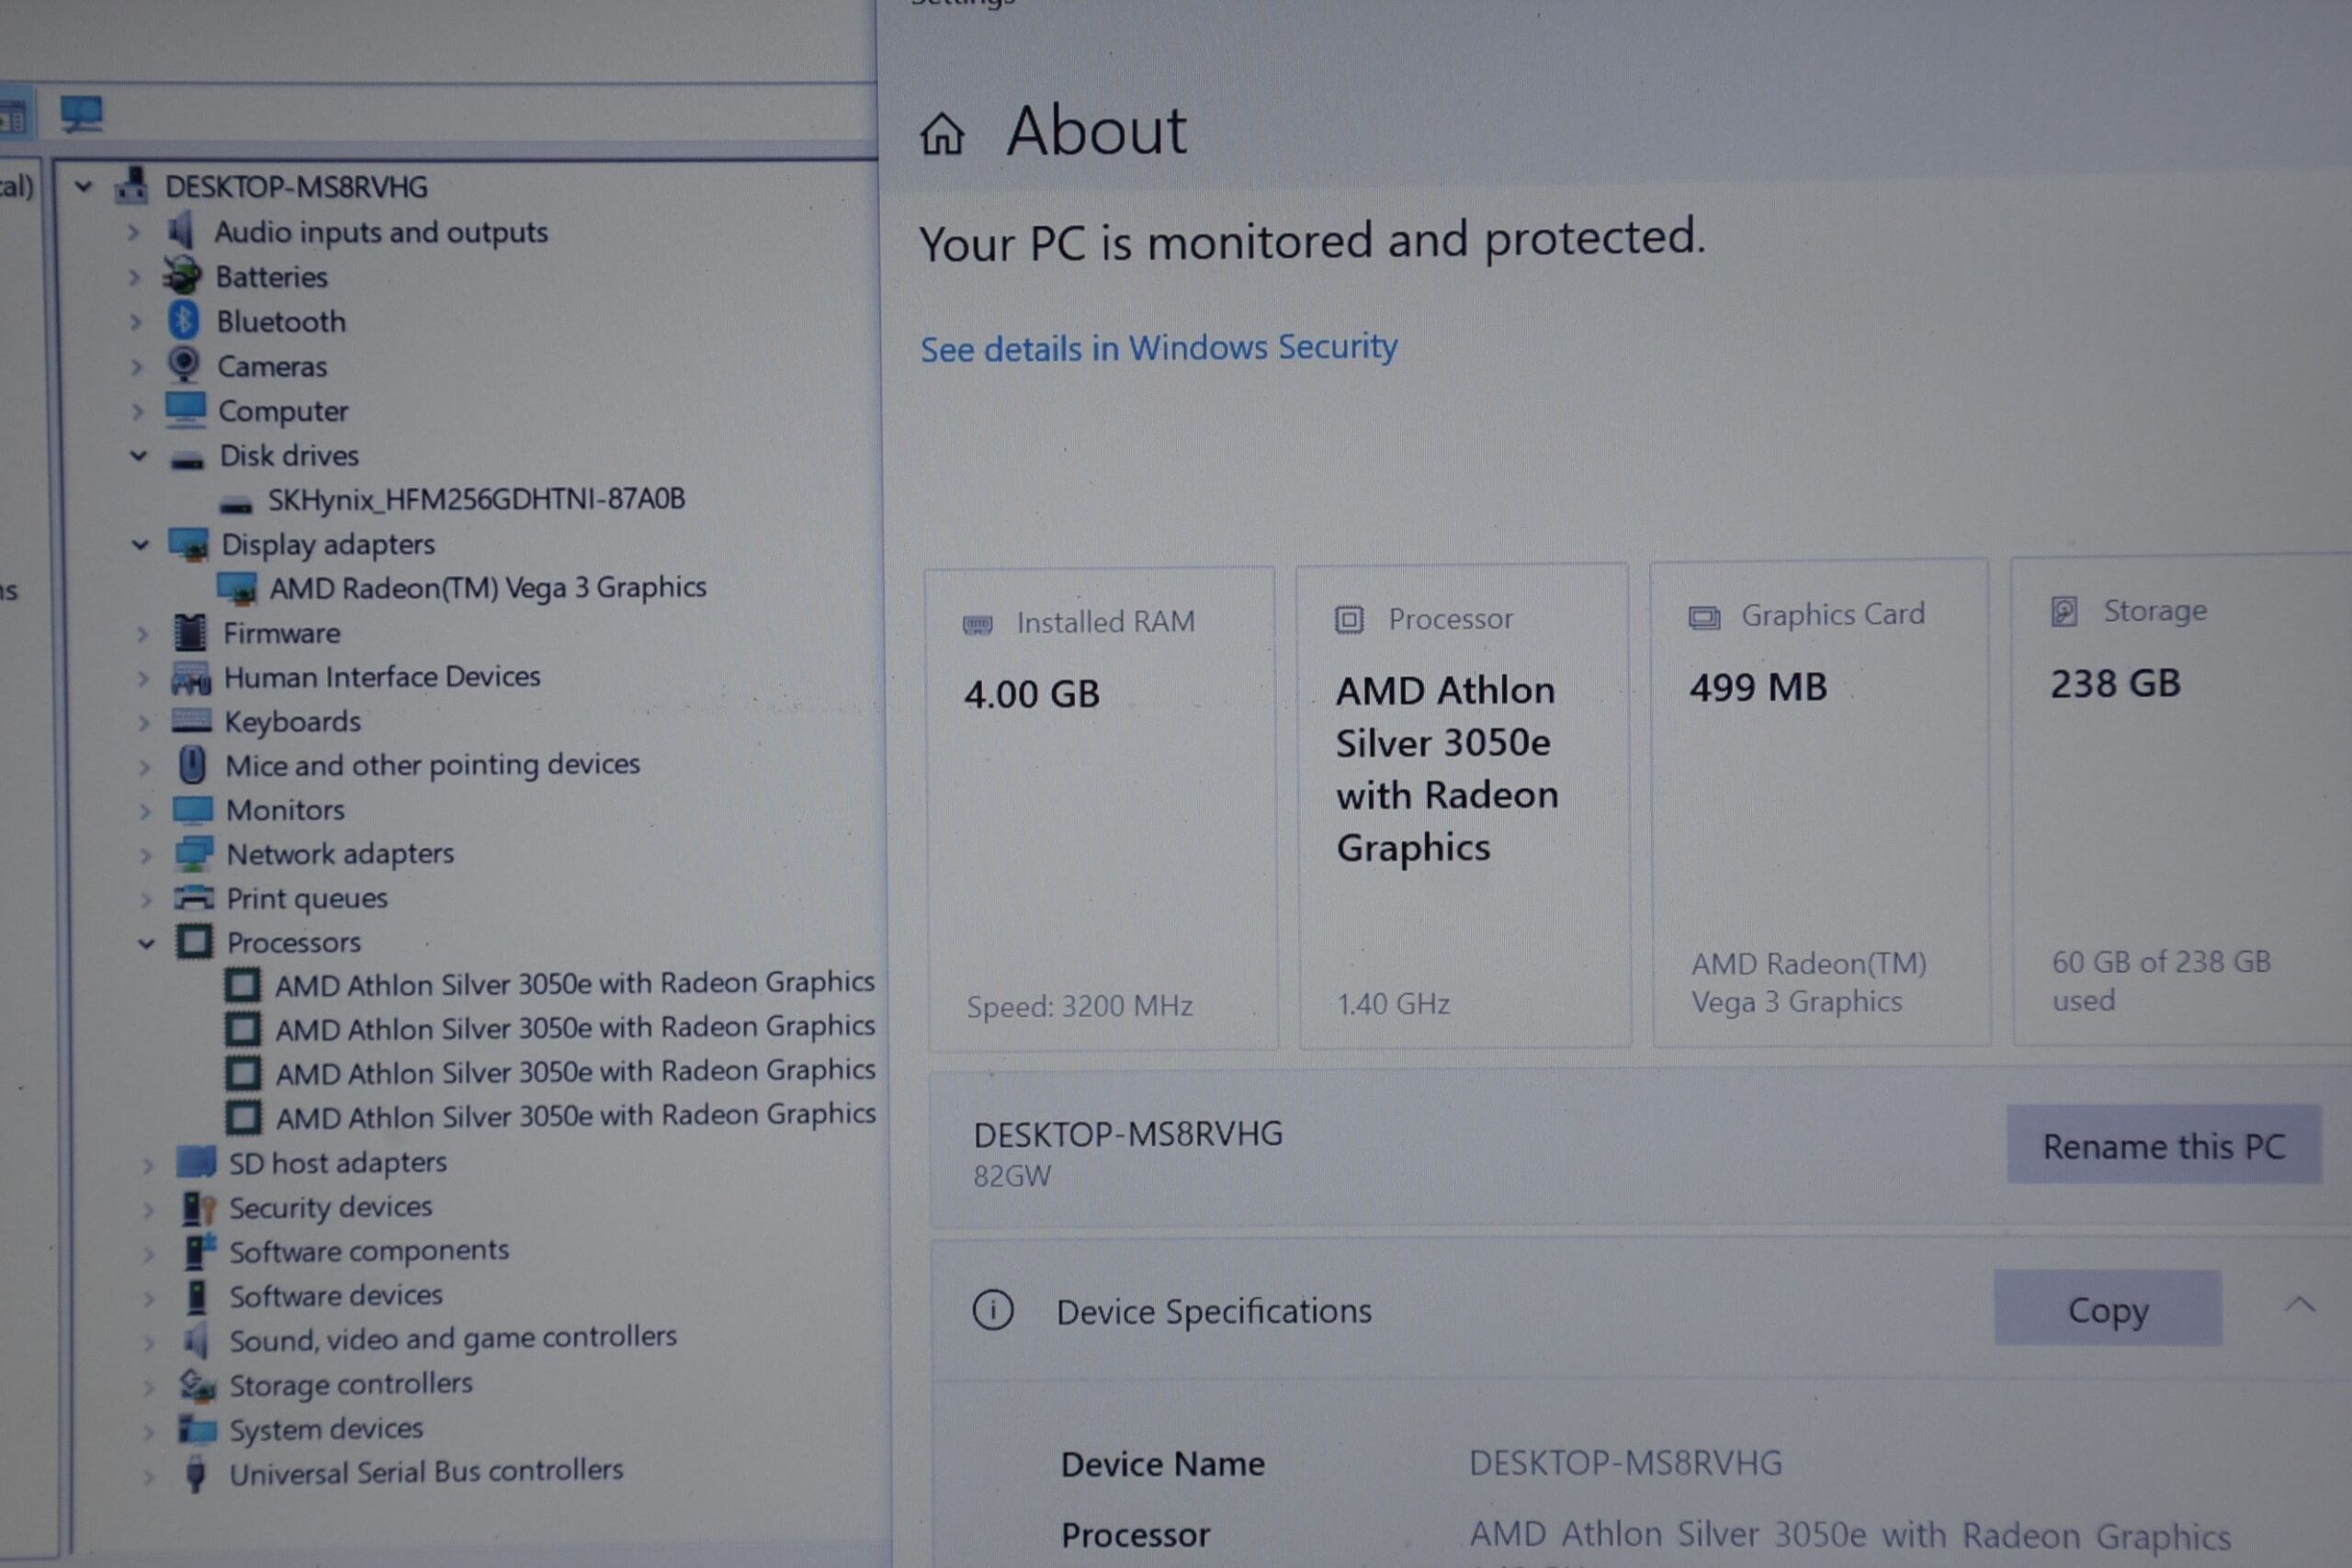Select AMD Radeon(TM) Vega 3 Graphics adapter
Screen dimensions: 2352x1568
pos(488,587)
